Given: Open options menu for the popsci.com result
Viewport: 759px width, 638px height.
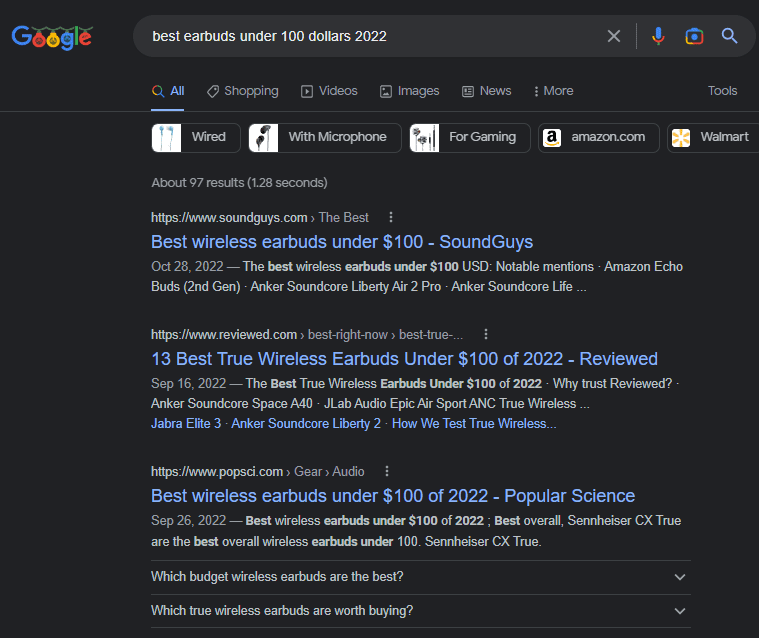Looking at the screenshot, I should click(x=386, y=471).
